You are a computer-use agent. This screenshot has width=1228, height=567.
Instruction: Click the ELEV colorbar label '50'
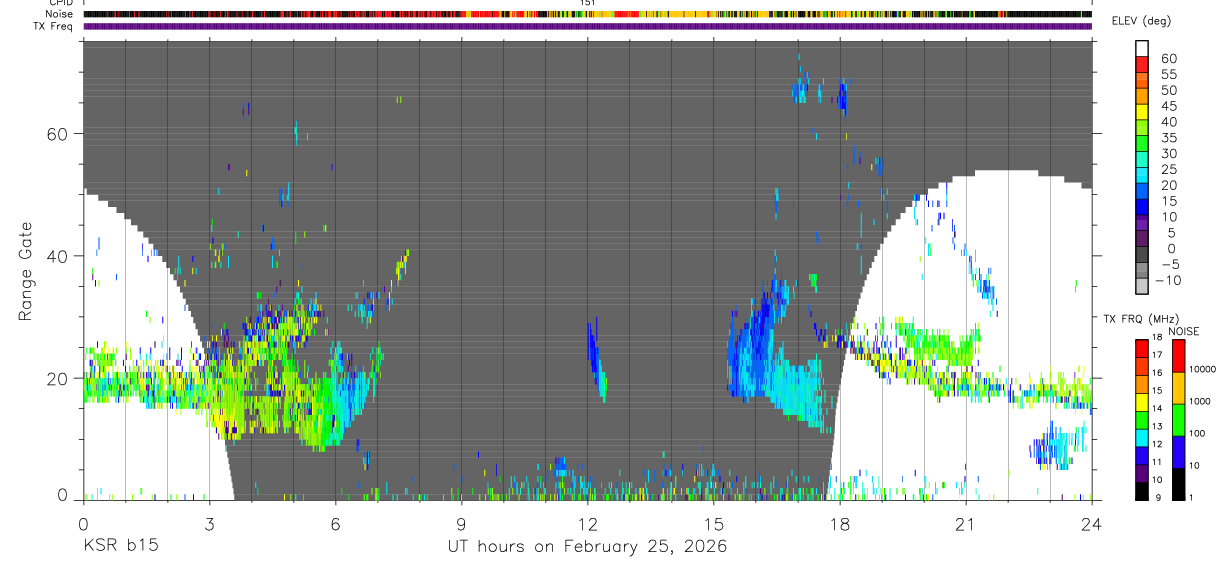coord(1167,90)
